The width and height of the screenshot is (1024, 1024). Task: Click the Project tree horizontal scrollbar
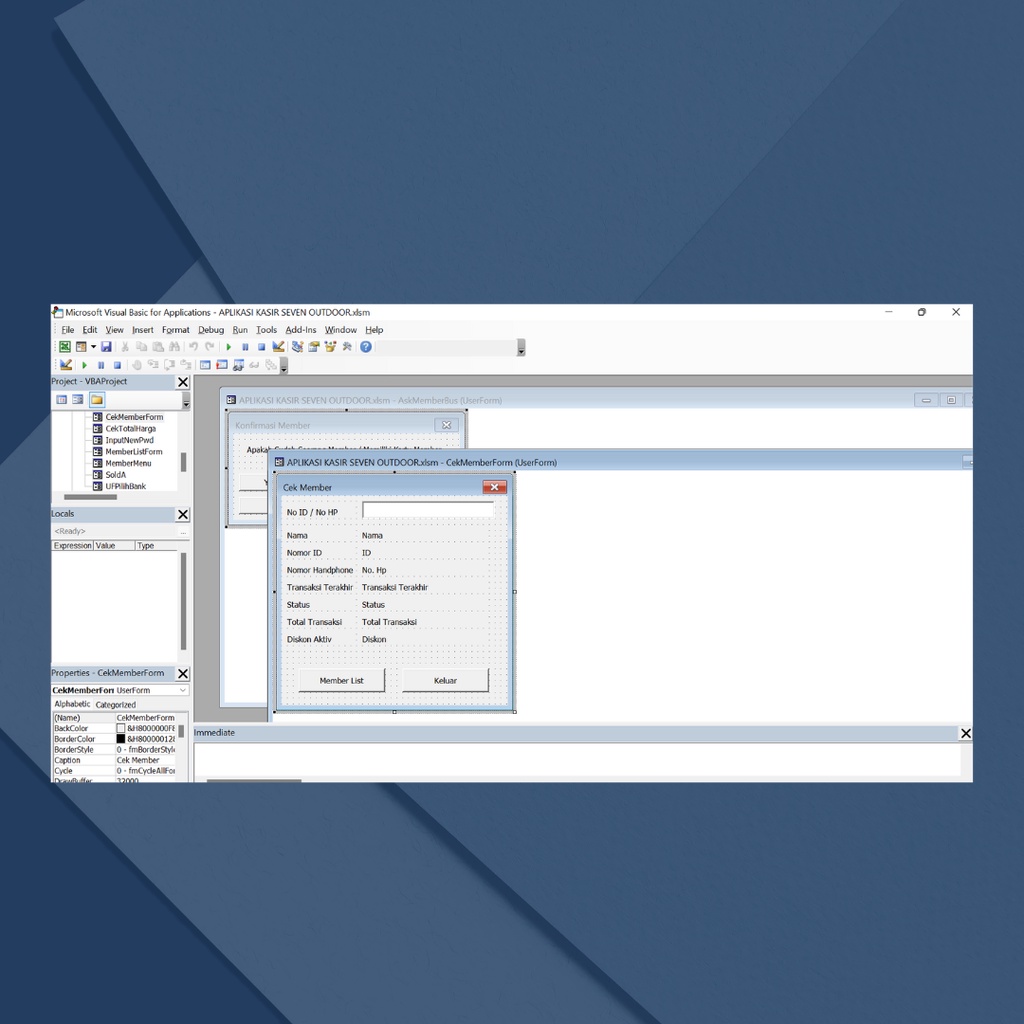click(90, 497)
